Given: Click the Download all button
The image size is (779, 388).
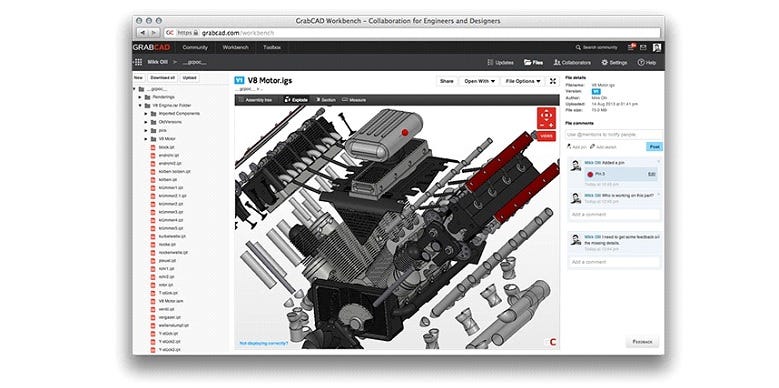Looking at the screenshot, I should pos(162,78).
